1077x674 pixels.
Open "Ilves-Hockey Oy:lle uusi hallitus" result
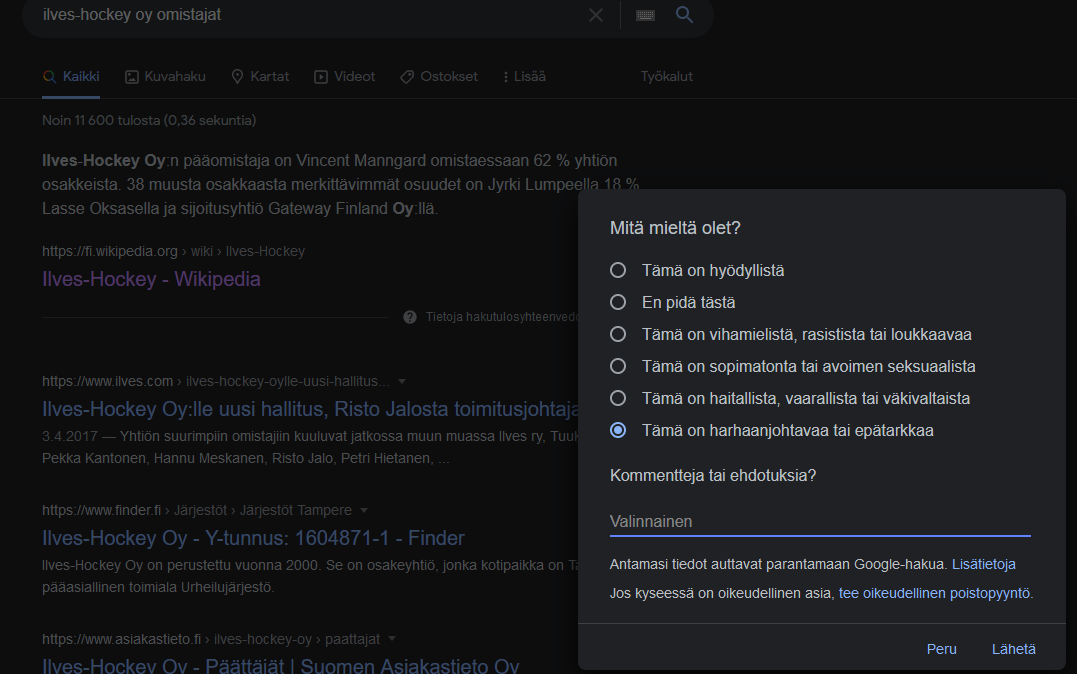pos(310,409)
